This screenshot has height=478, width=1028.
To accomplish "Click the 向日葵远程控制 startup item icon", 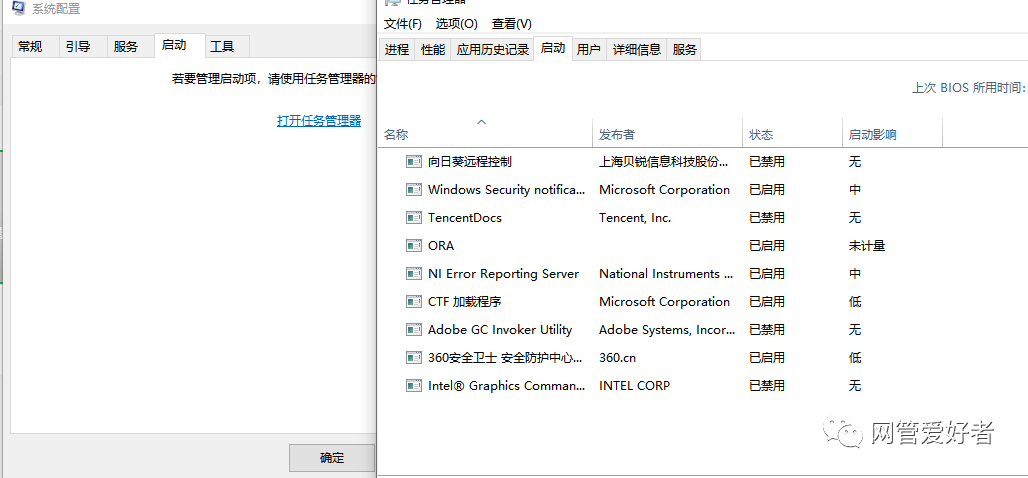I will click(x=414, y=161).
